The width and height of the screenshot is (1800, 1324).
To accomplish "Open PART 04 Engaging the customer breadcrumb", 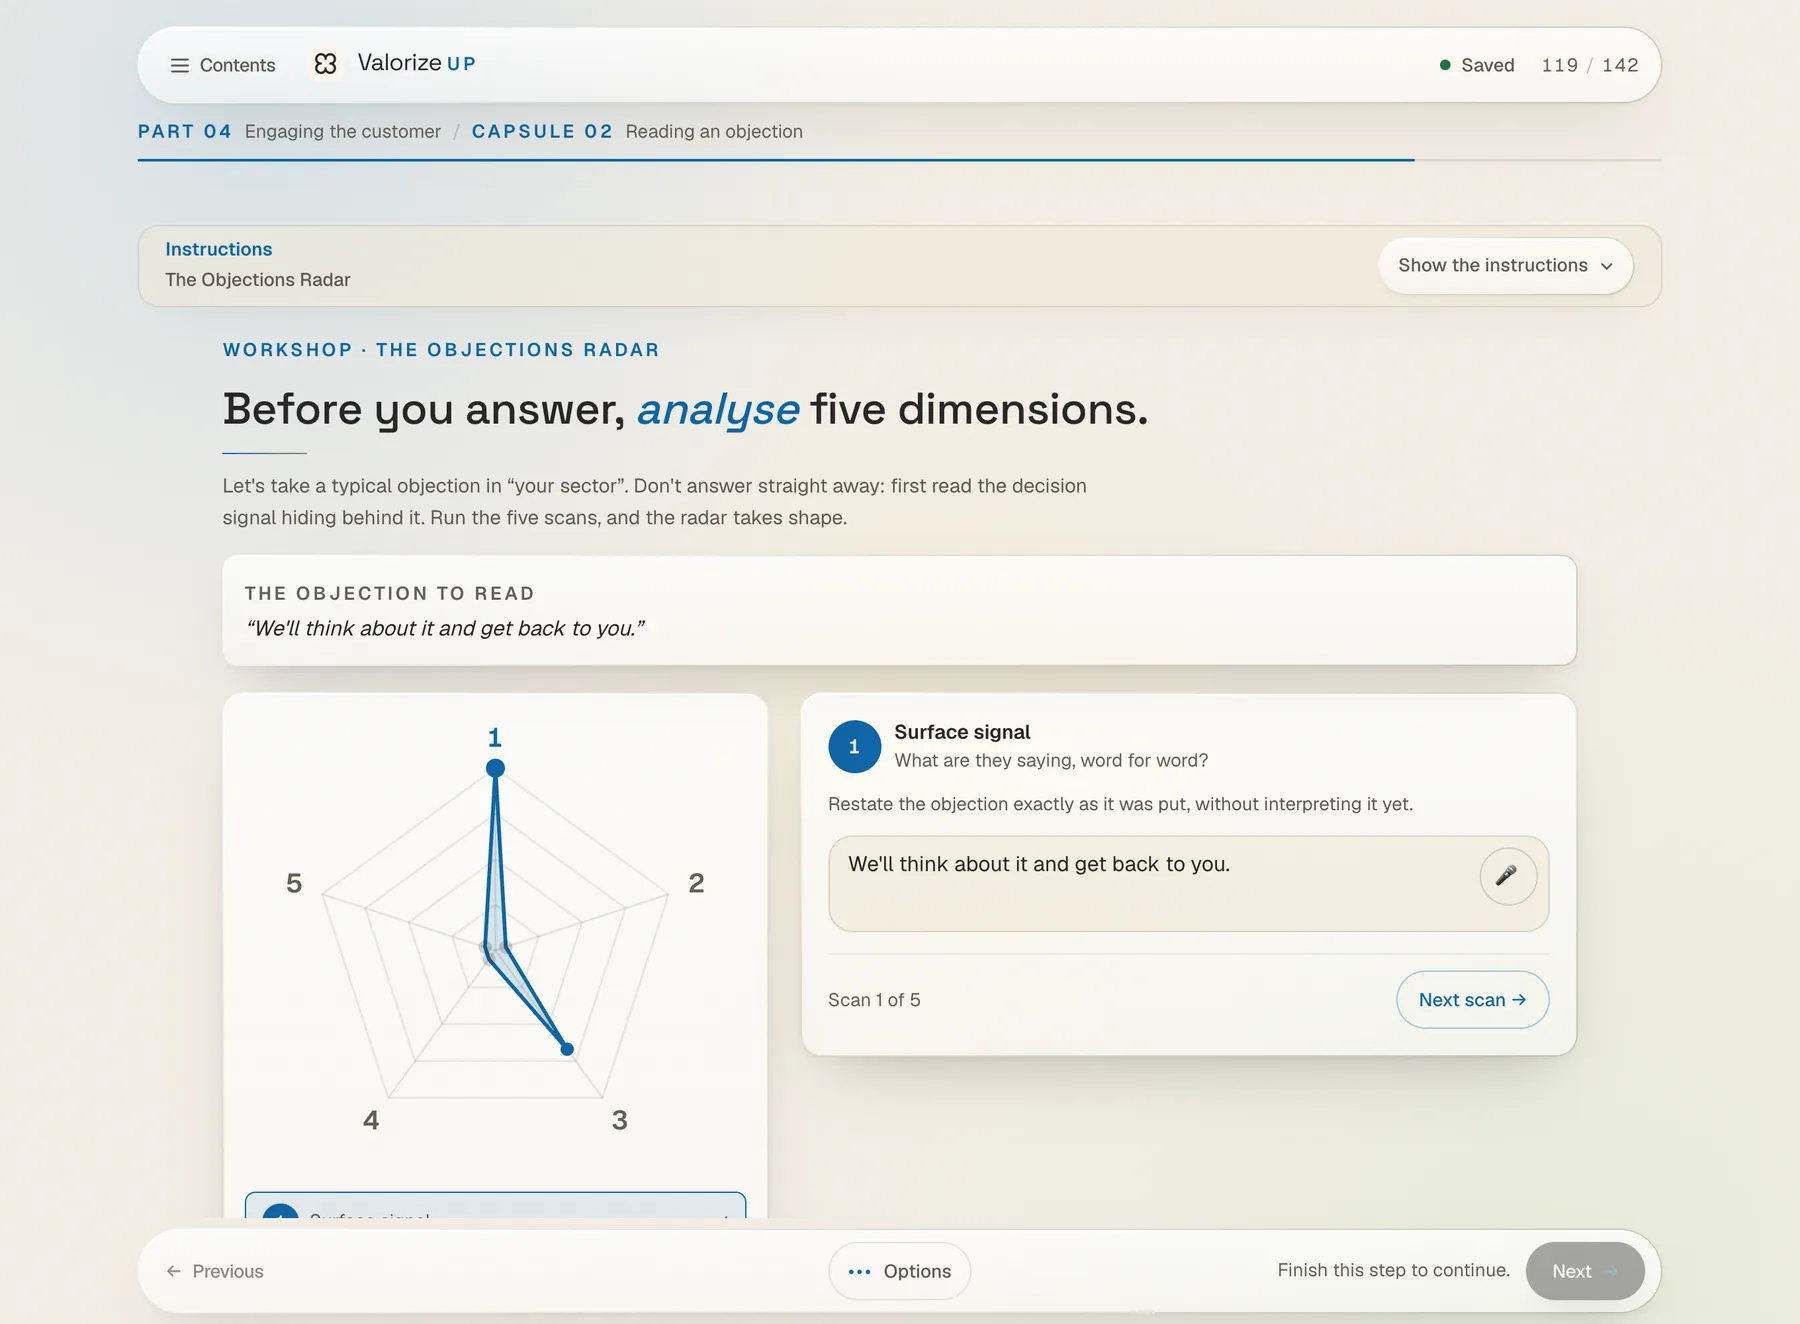I will [x=289, y=132].
